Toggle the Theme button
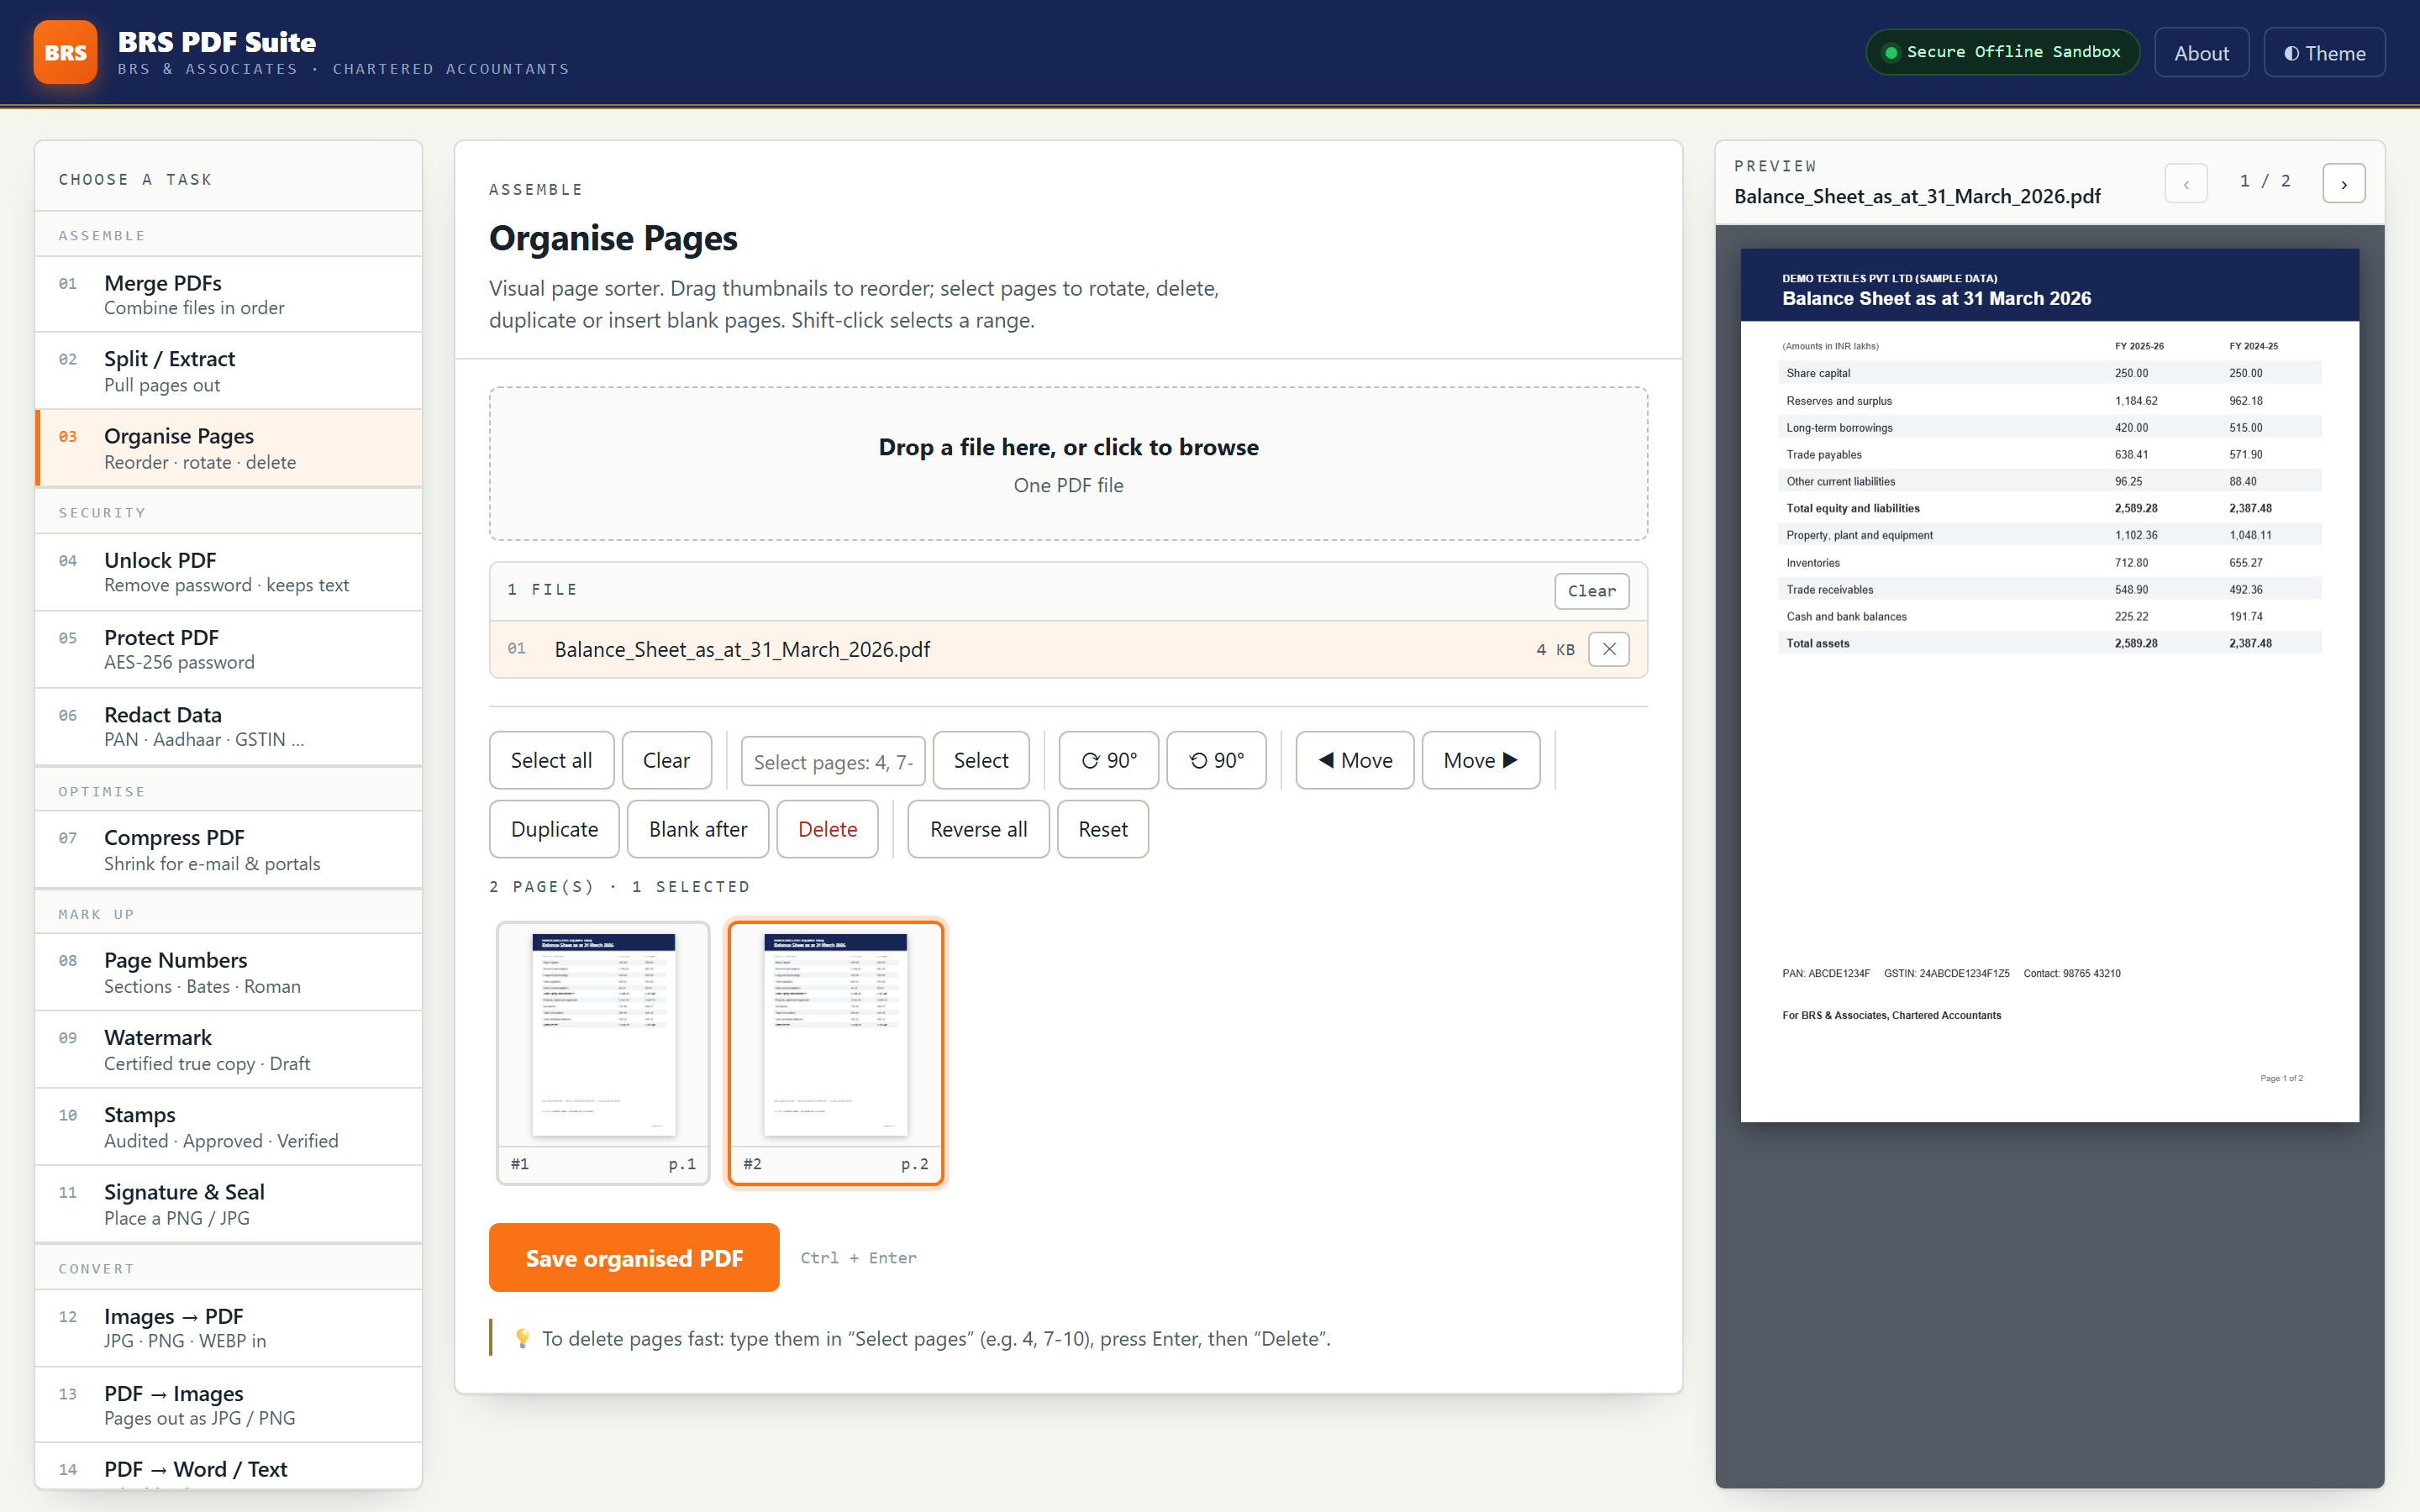Screen dimensions: 2420x1512 (x=2324, y=53)
